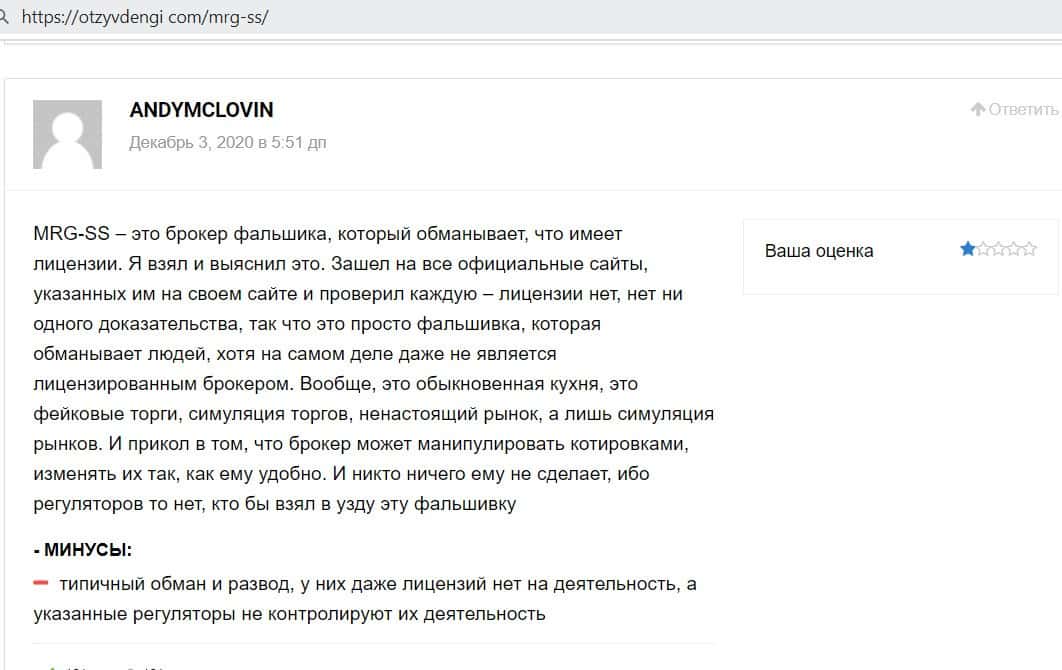Click the word лицензии beginning the second review line
Image resolution: width=1062 pixels, height=670 pixels.
click(x=72, y=264)
